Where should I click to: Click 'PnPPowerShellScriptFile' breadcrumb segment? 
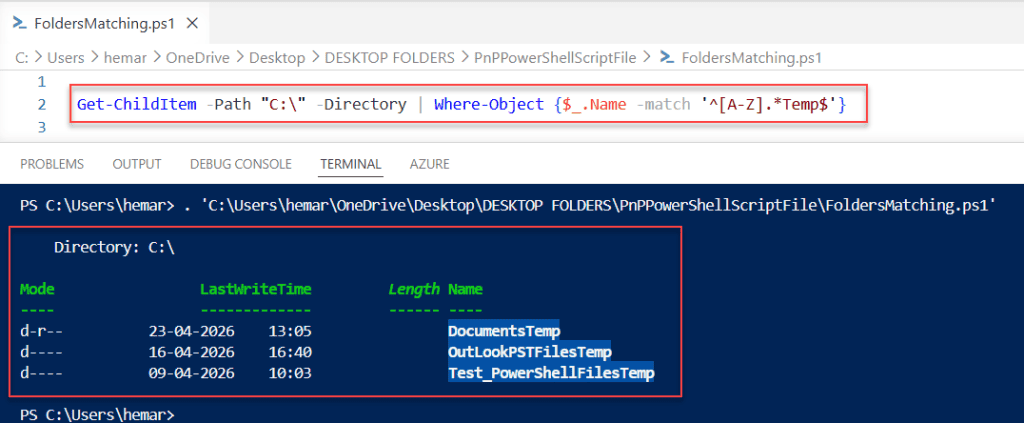(555, 57)
